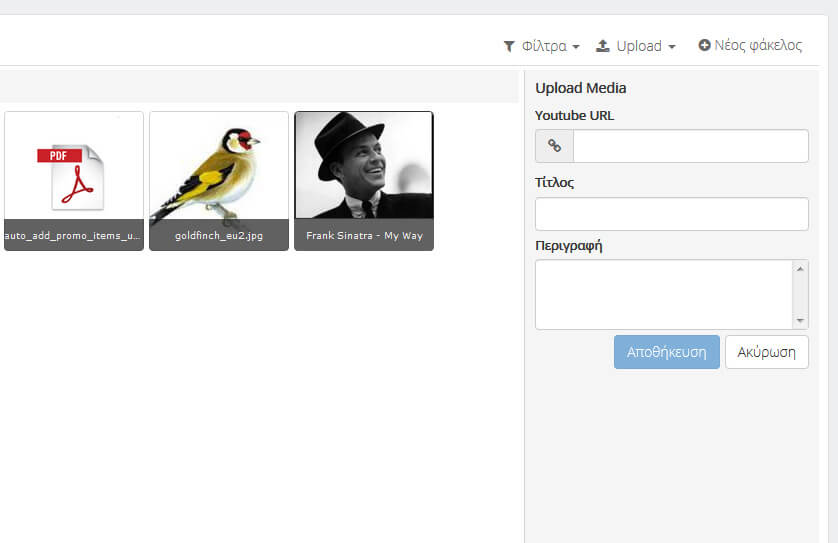Click the caret arrow next to Upload
The width and height of the screenshot is (838, 543).
coord(672,47)
